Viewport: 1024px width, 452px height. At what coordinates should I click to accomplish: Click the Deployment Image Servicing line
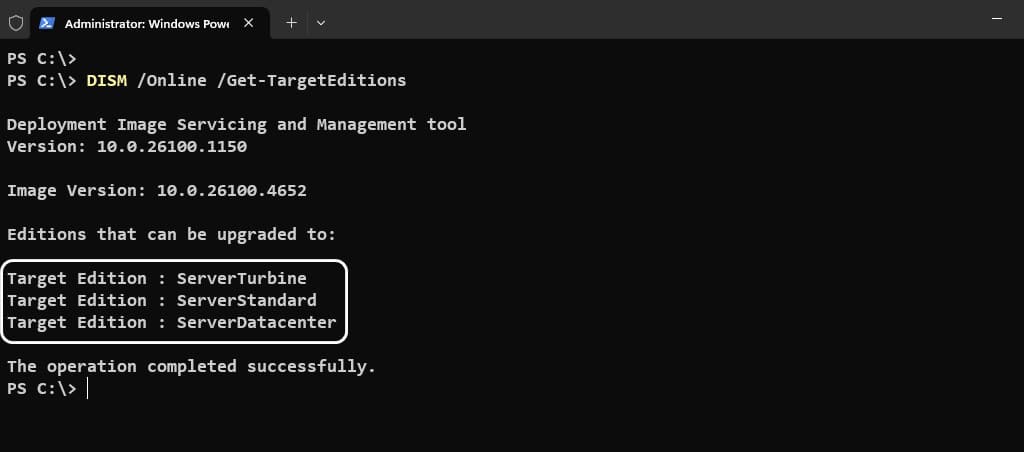click(x=236, y=125)
